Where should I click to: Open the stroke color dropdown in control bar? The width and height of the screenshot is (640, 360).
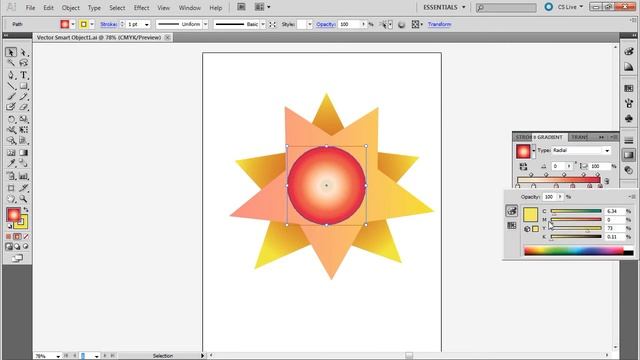pos(92,24)
